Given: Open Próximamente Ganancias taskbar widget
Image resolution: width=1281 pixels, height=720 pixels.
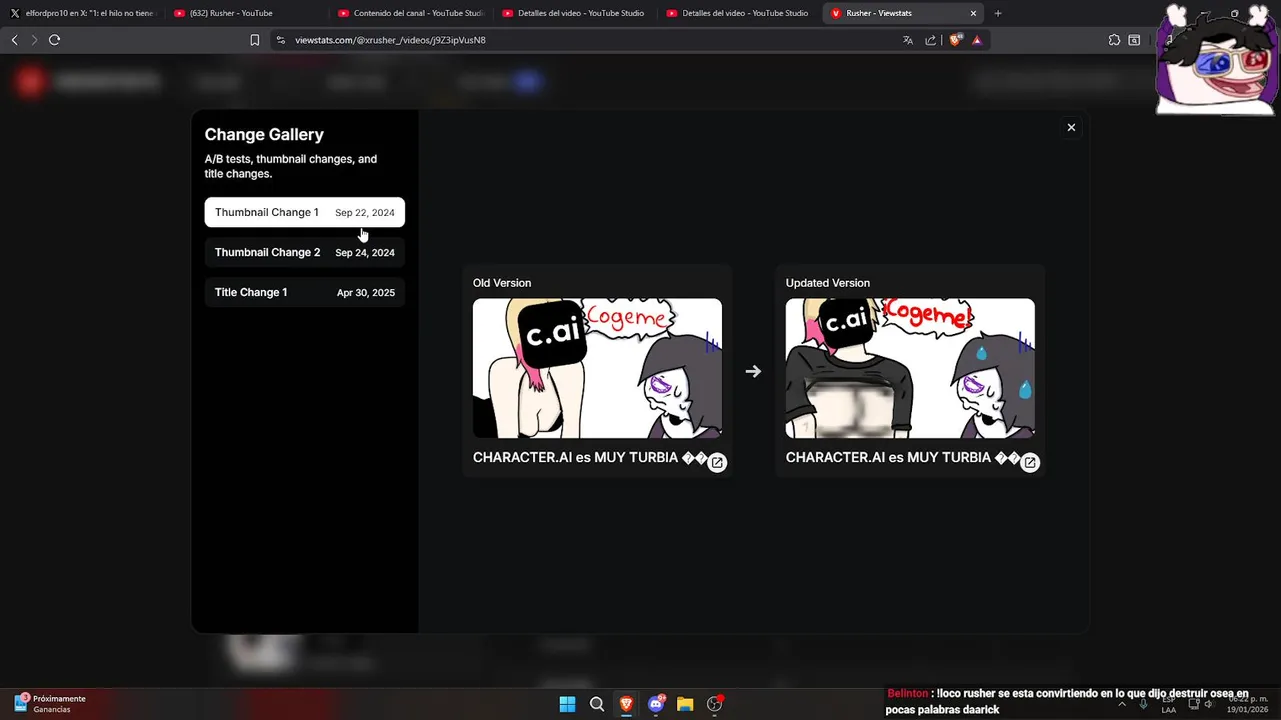Looking at the screenshot, I should point(50,704).
